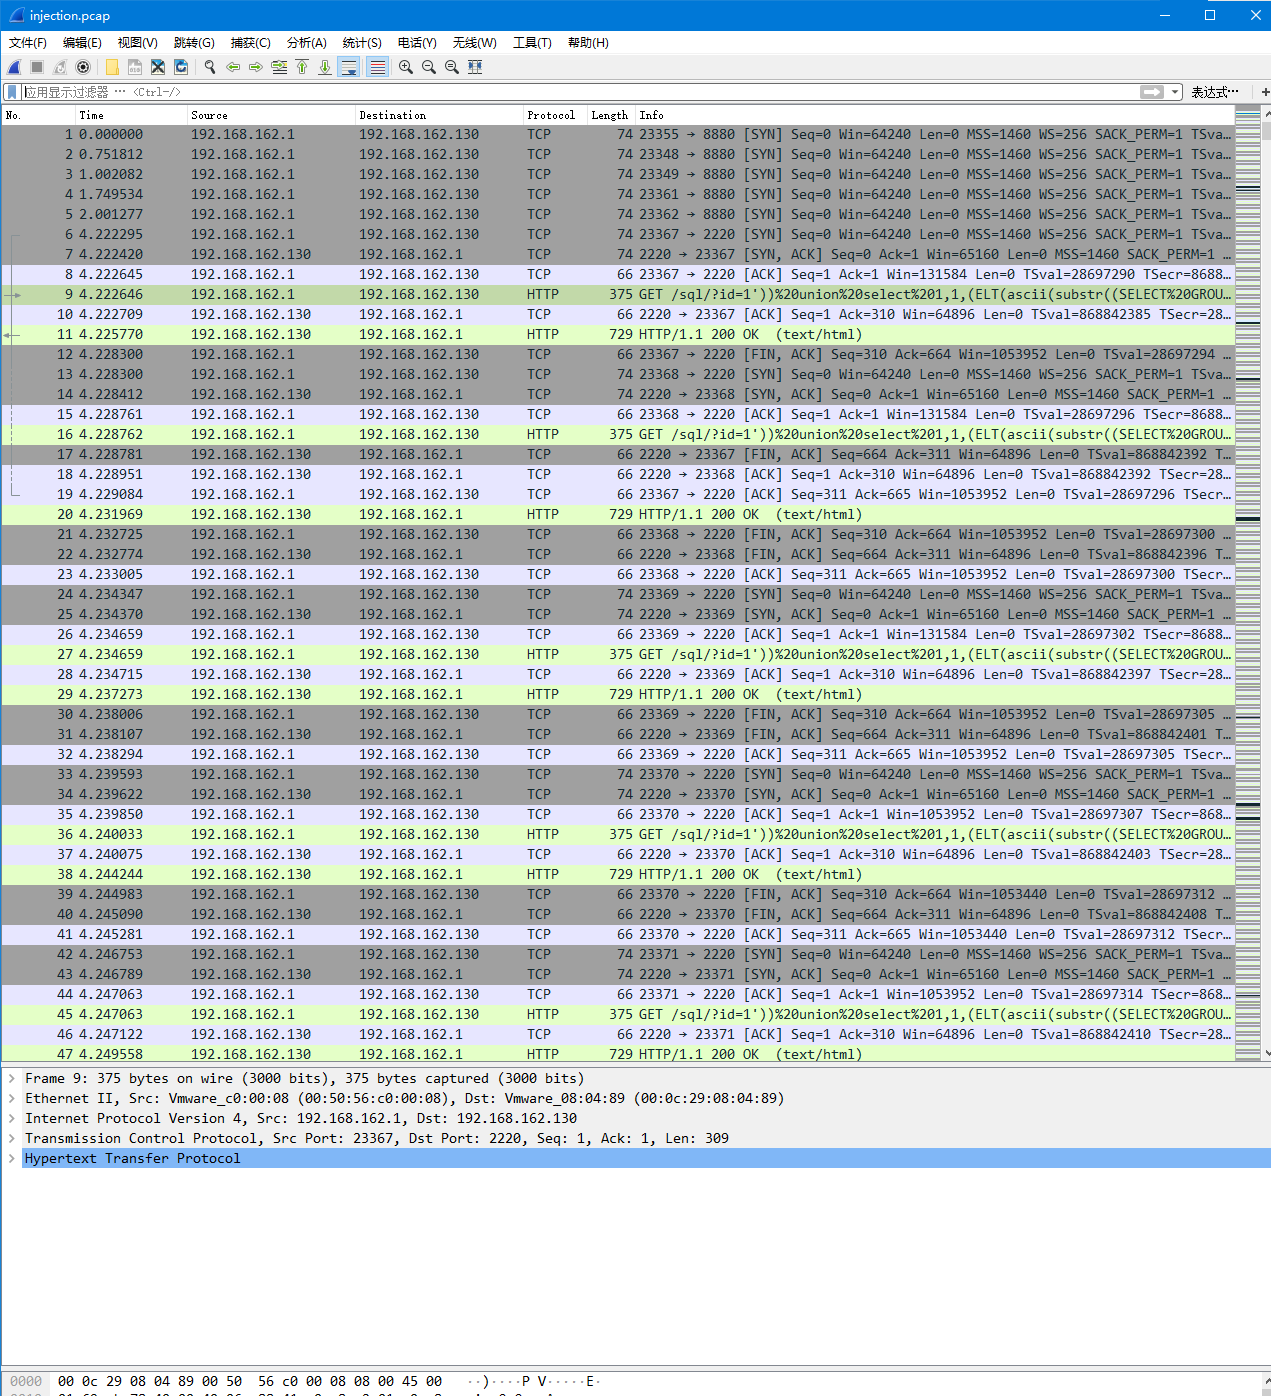Find a packet with magnifier icon

(210, 67)
